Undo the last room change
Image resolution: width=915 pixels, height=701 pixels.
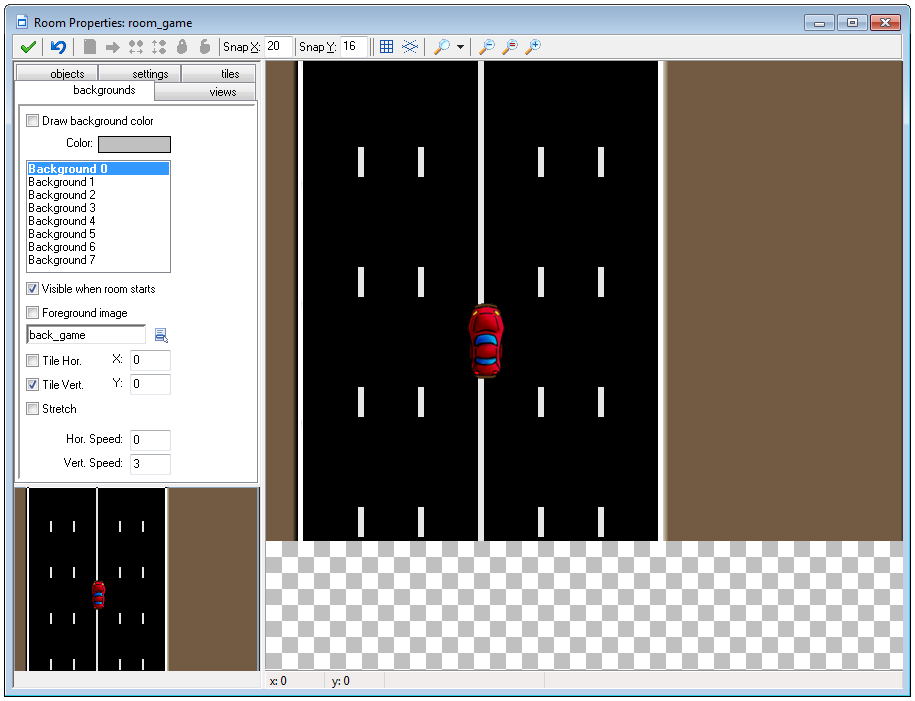click(58, 47)
